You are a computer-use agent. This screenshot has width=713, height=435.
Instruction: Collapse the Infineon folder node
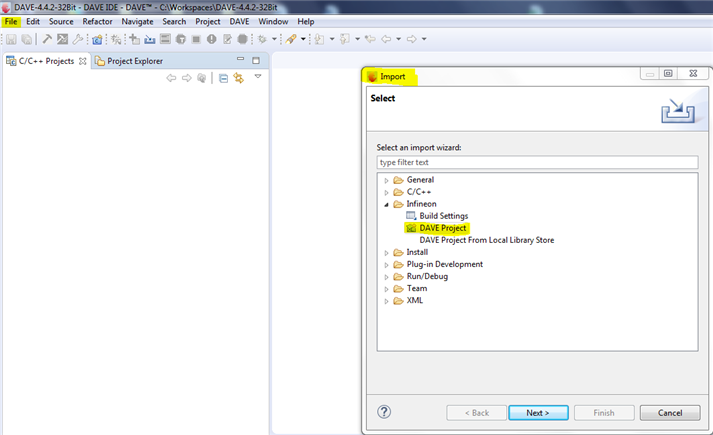pos(387,204)
